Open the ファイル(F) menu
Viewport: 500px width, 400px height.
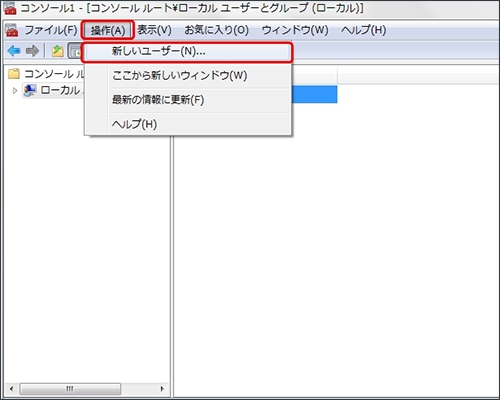click(x=51, y=30)
